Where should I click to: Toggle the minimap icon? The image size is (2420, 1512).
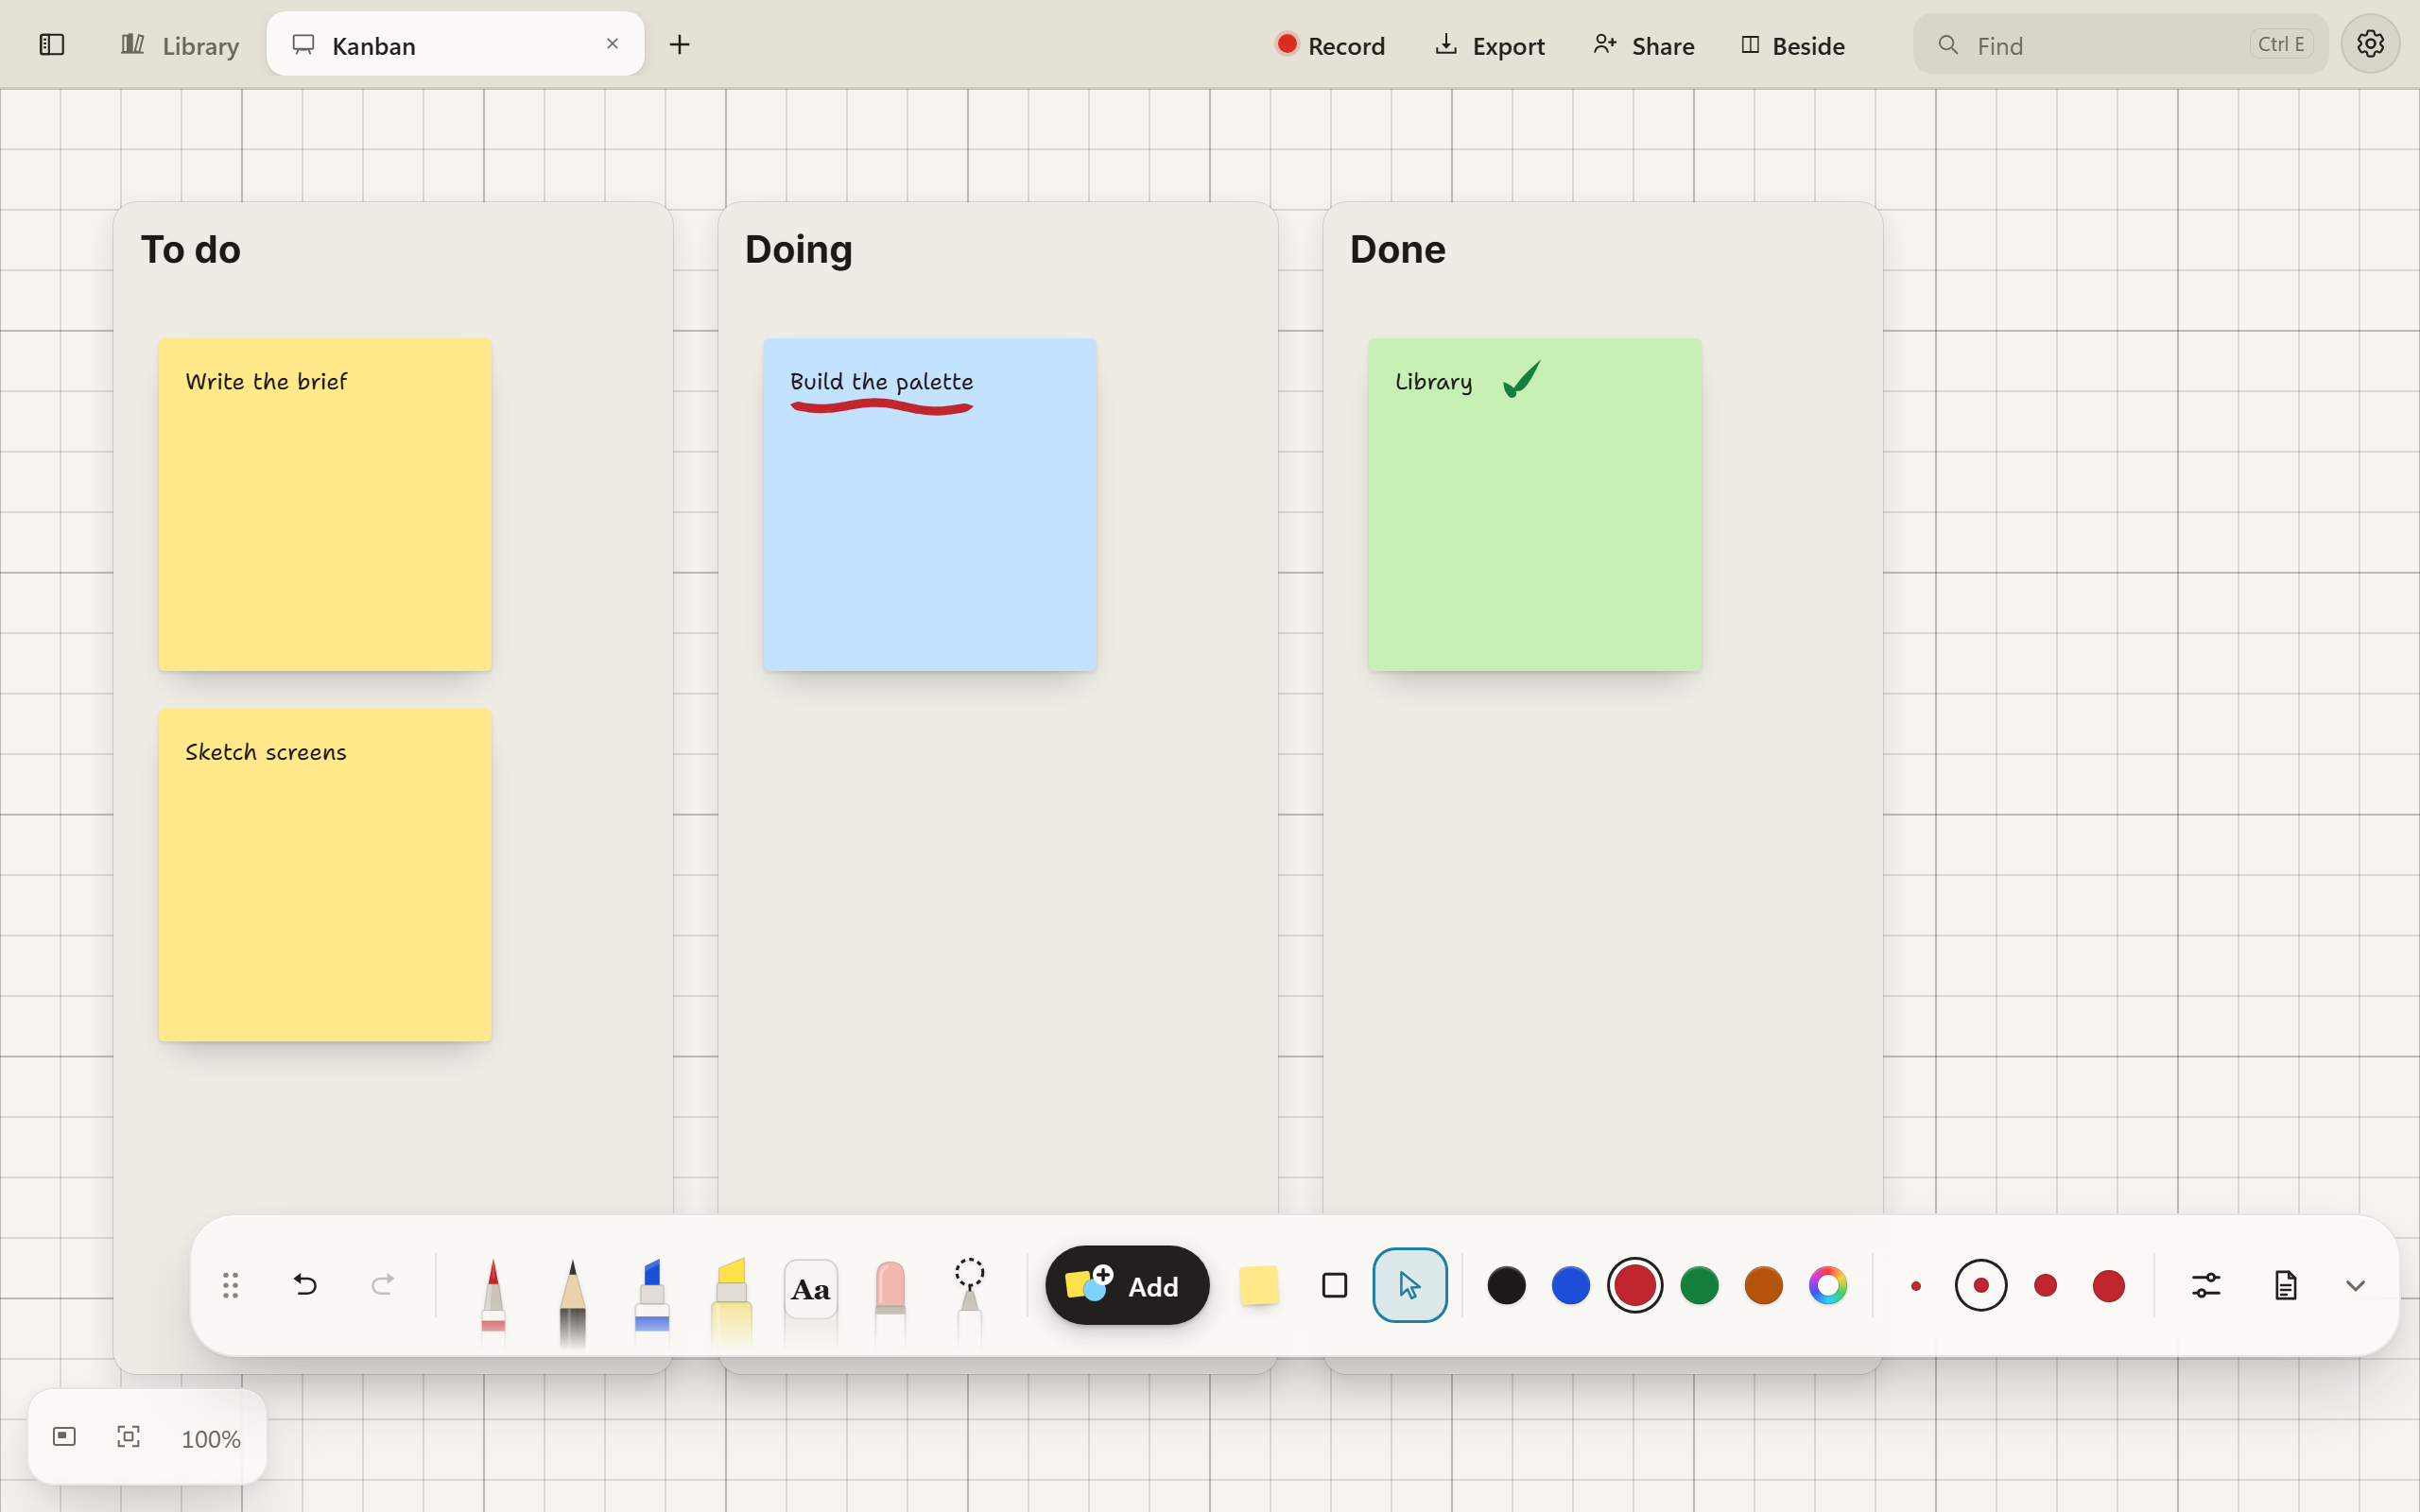(64, 1437)
